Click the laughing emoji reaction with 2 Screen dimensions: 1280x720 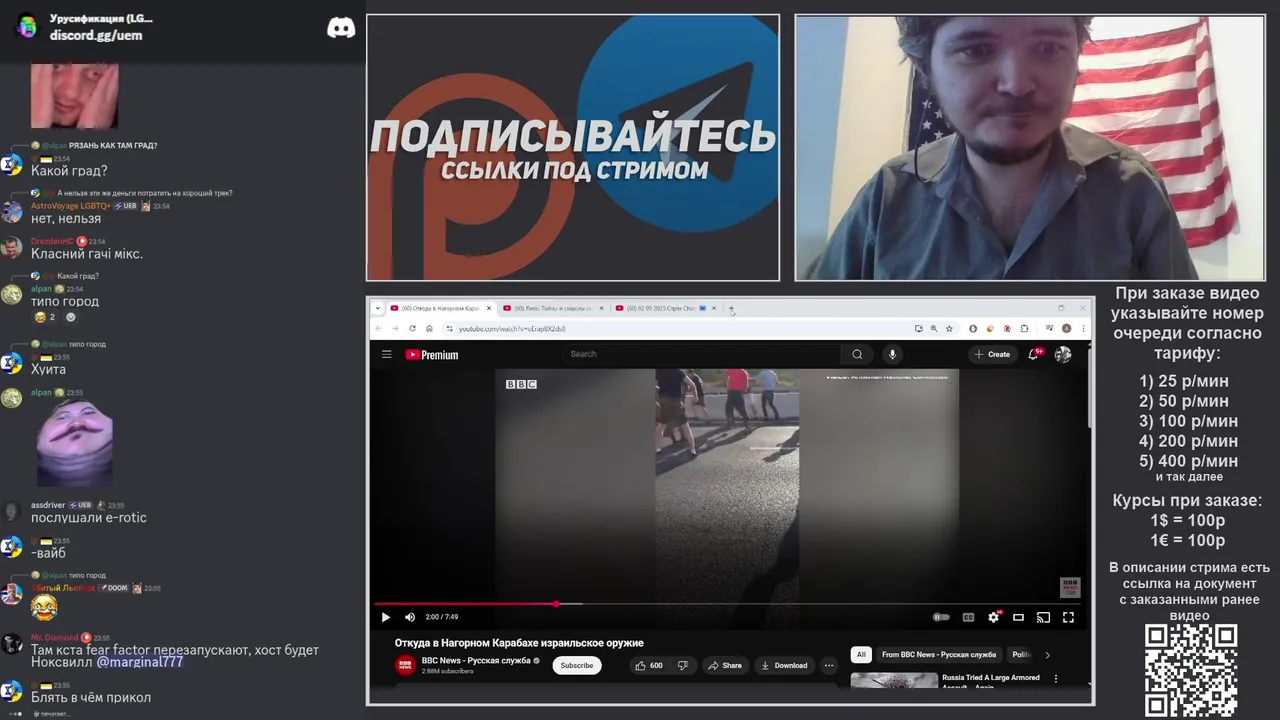45,317
